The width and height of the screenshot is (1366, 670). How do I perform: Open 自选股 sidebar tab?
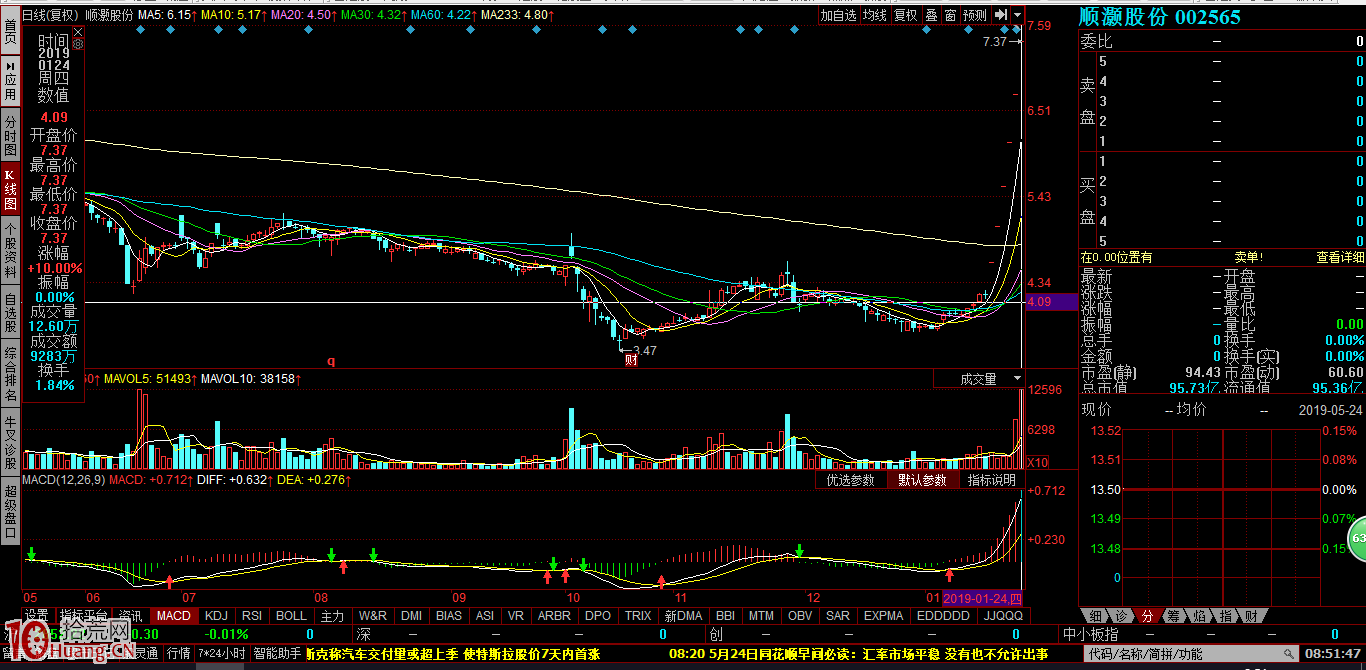10,312
